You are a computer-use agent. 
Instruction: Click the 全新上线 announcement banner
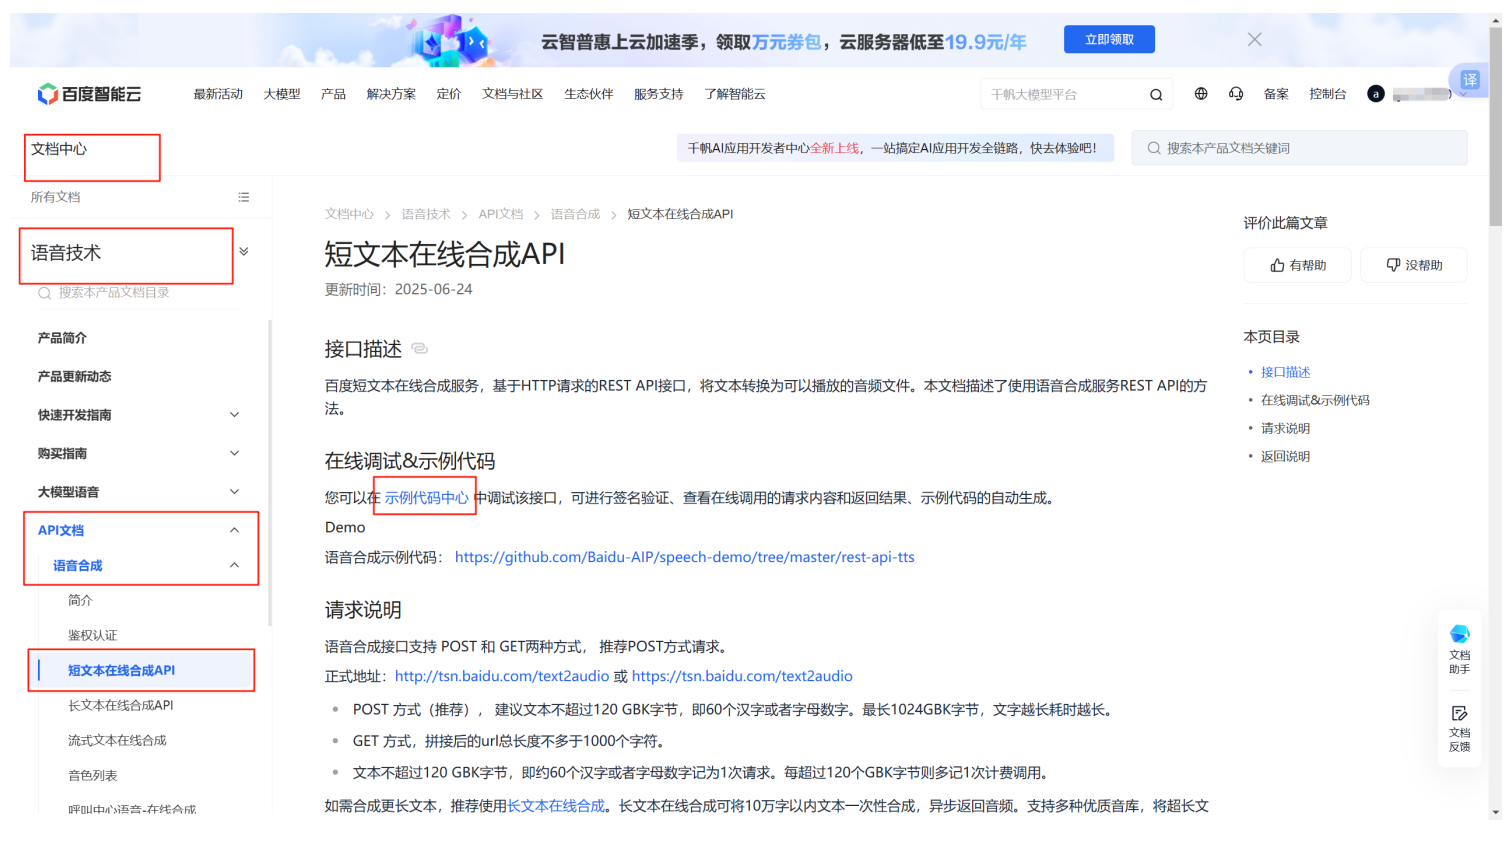point(895,148)
